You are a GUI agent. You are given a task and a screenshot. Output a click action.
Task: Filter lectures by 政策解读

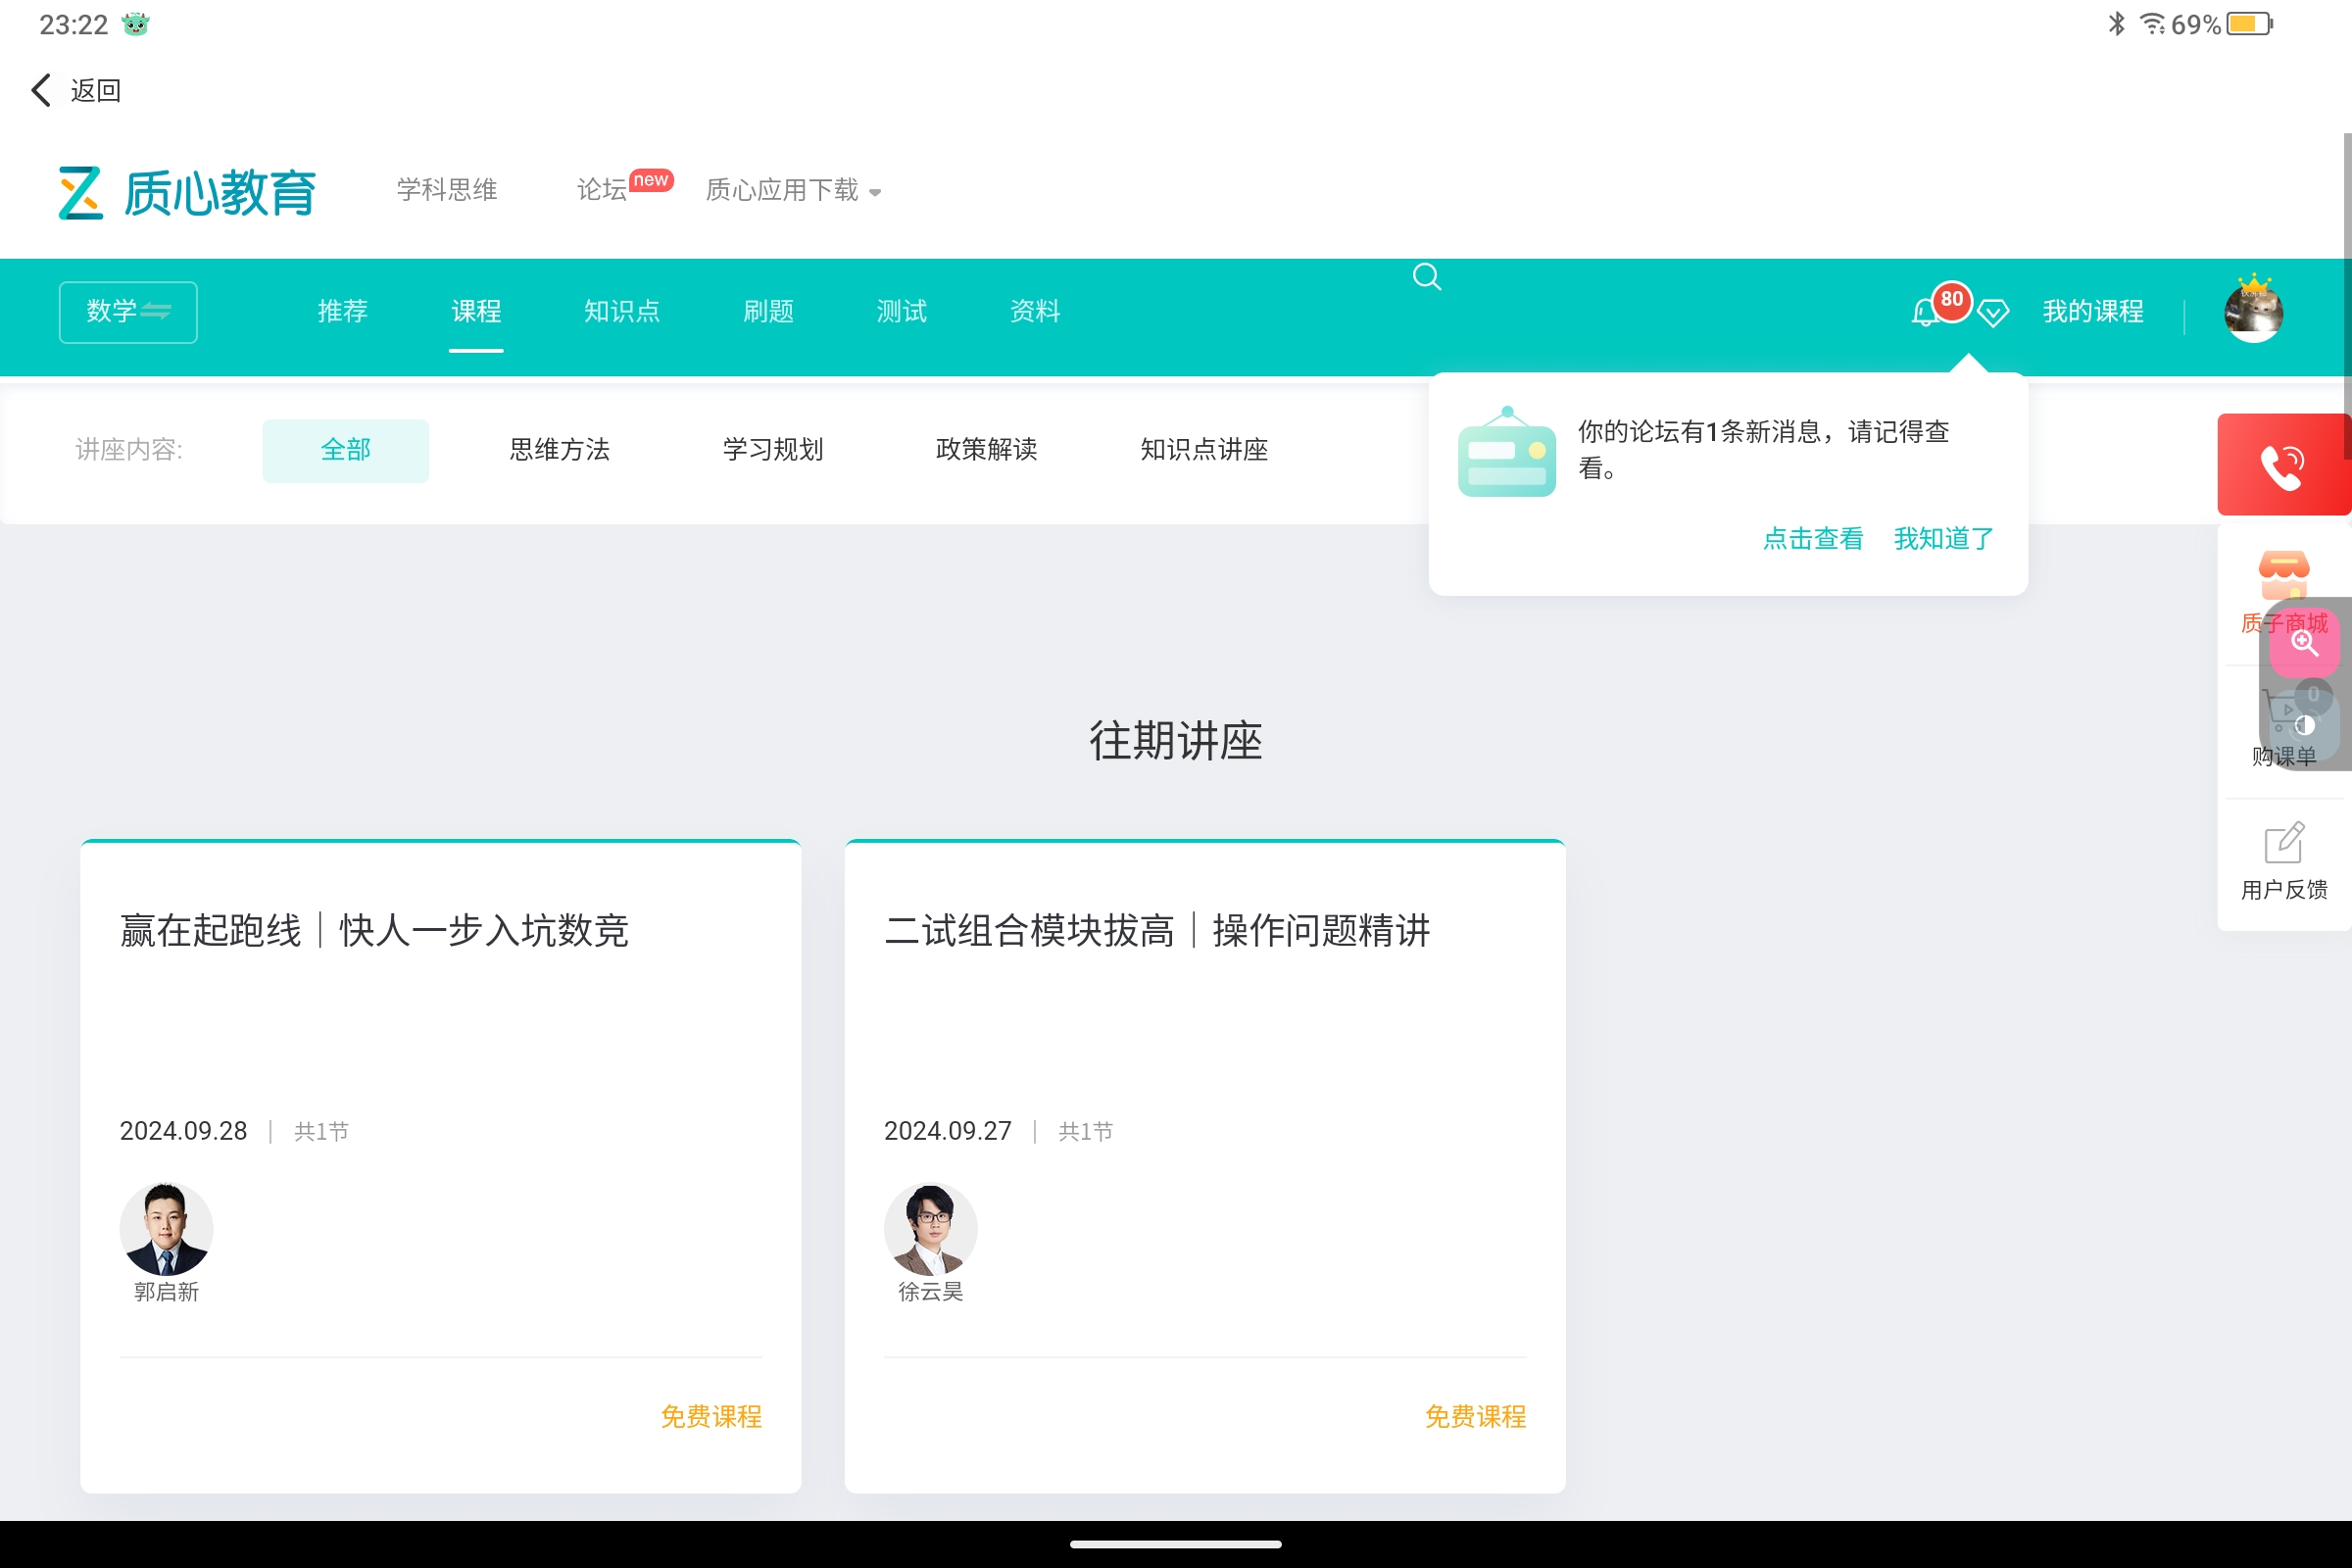tap(986, 450)
